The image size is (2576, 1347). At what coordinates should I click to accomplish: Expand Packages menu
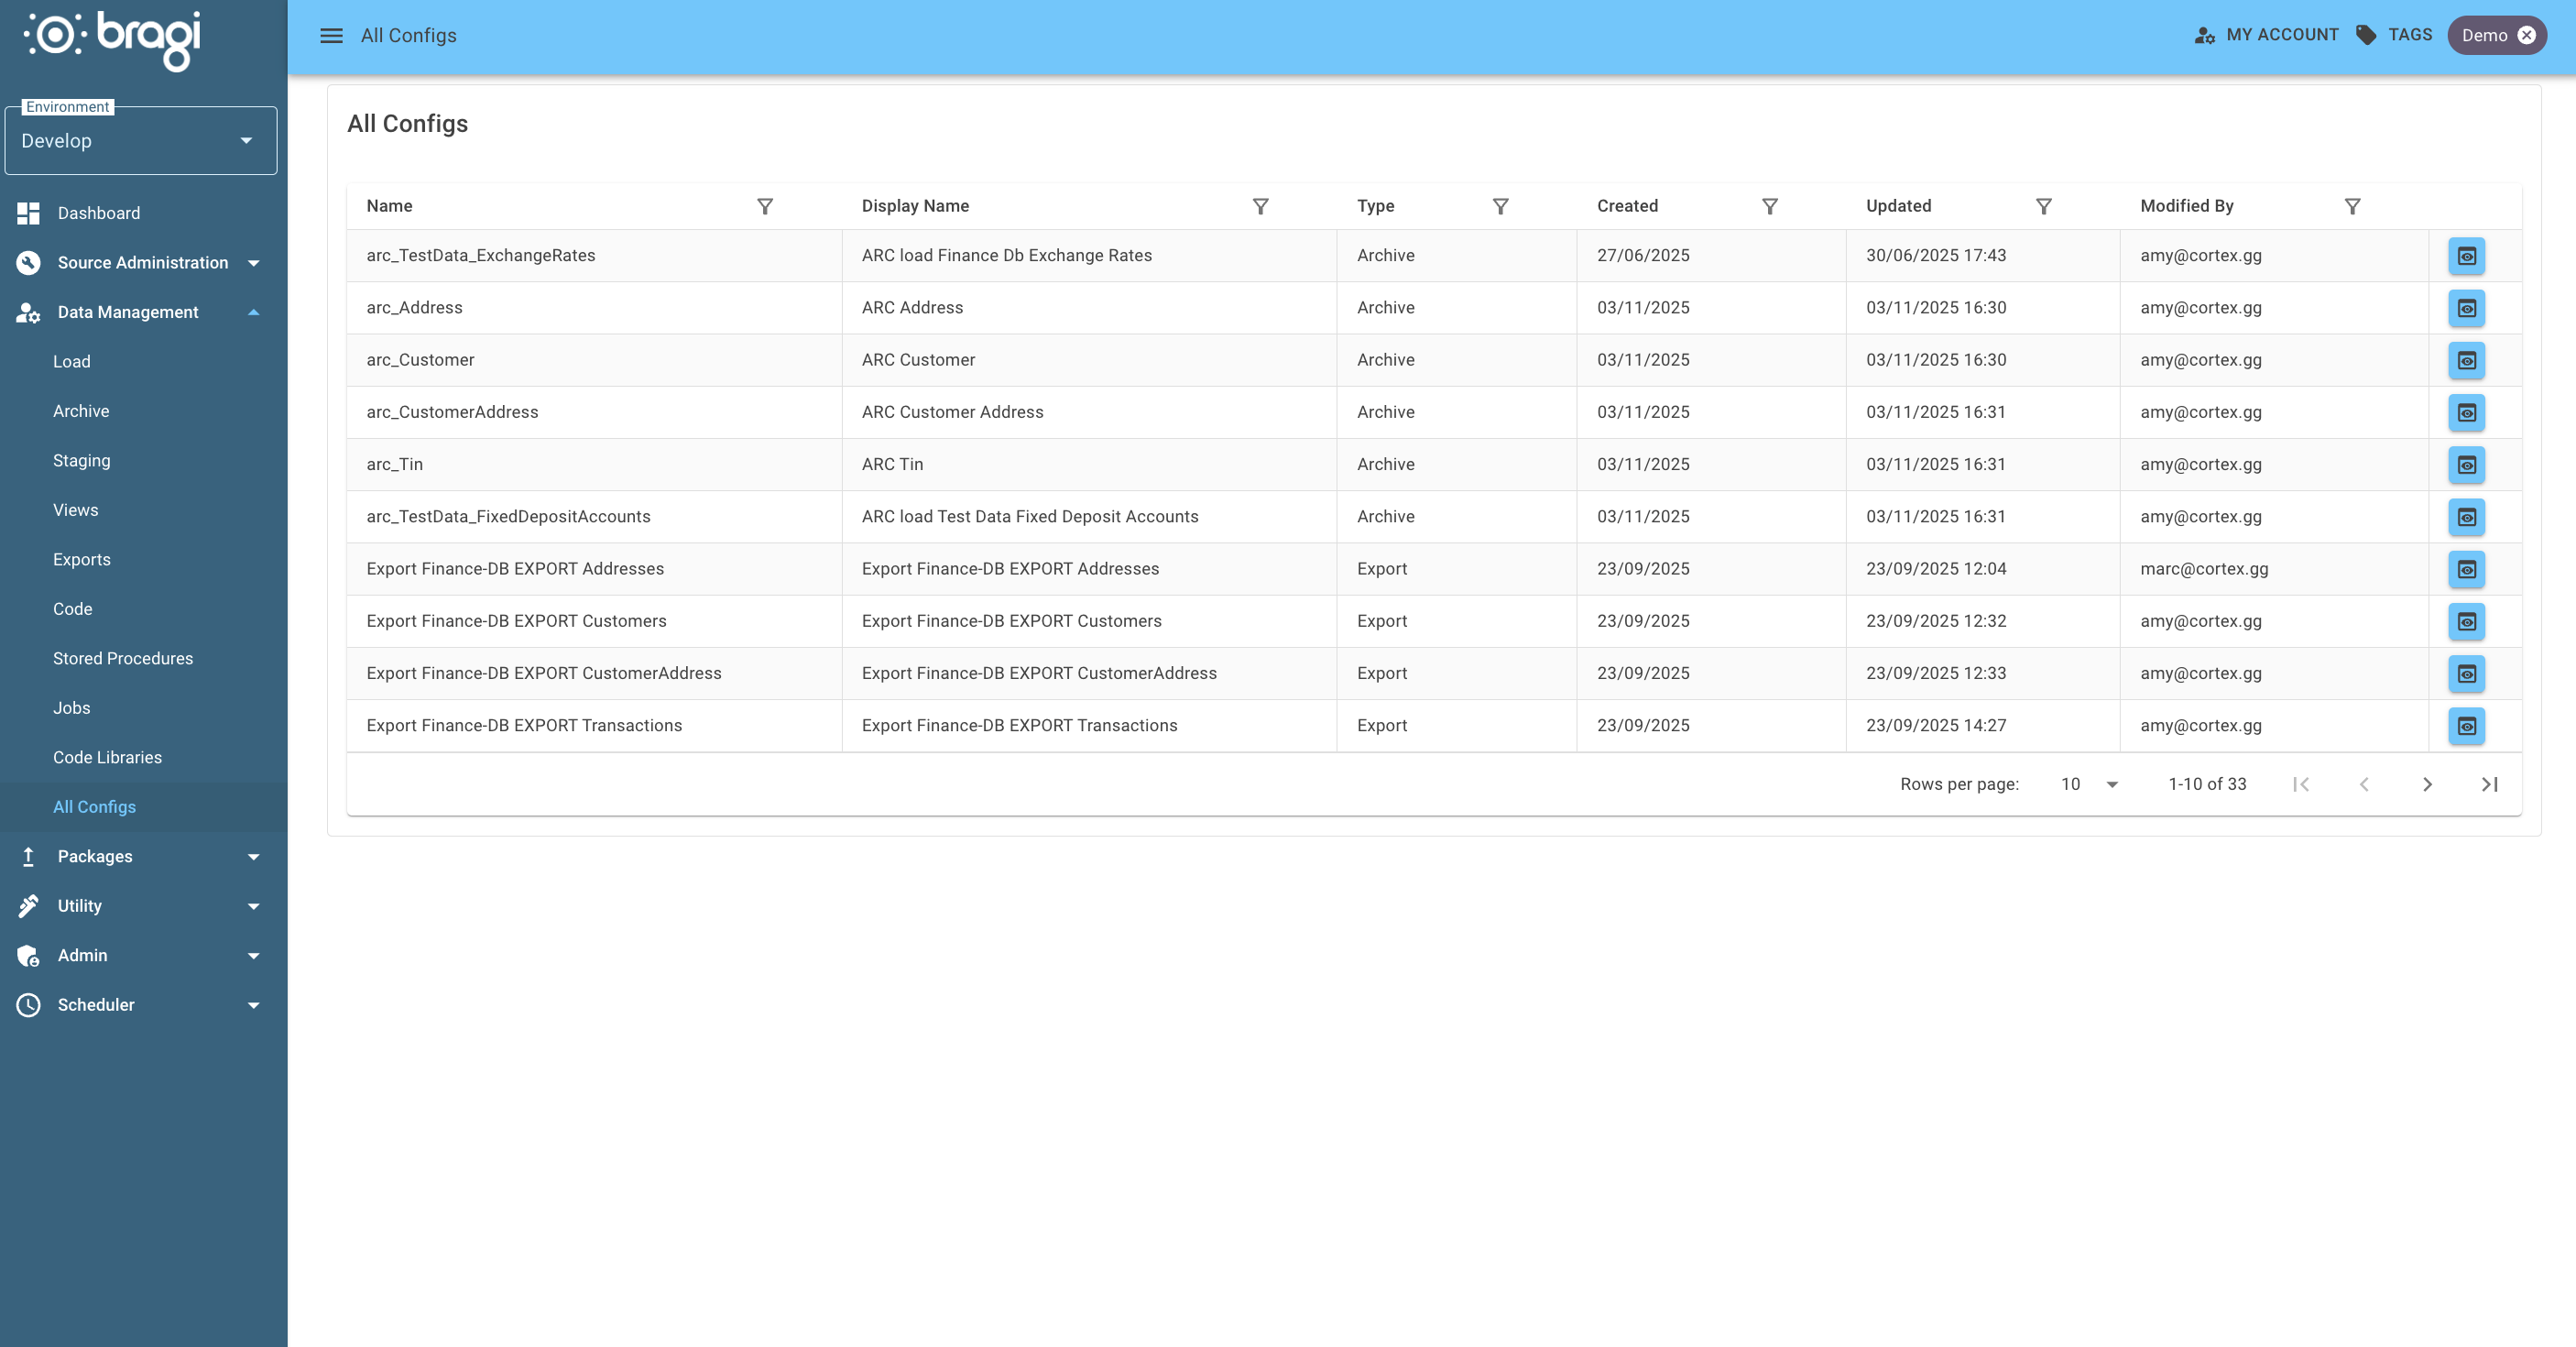tap(144, 857)
